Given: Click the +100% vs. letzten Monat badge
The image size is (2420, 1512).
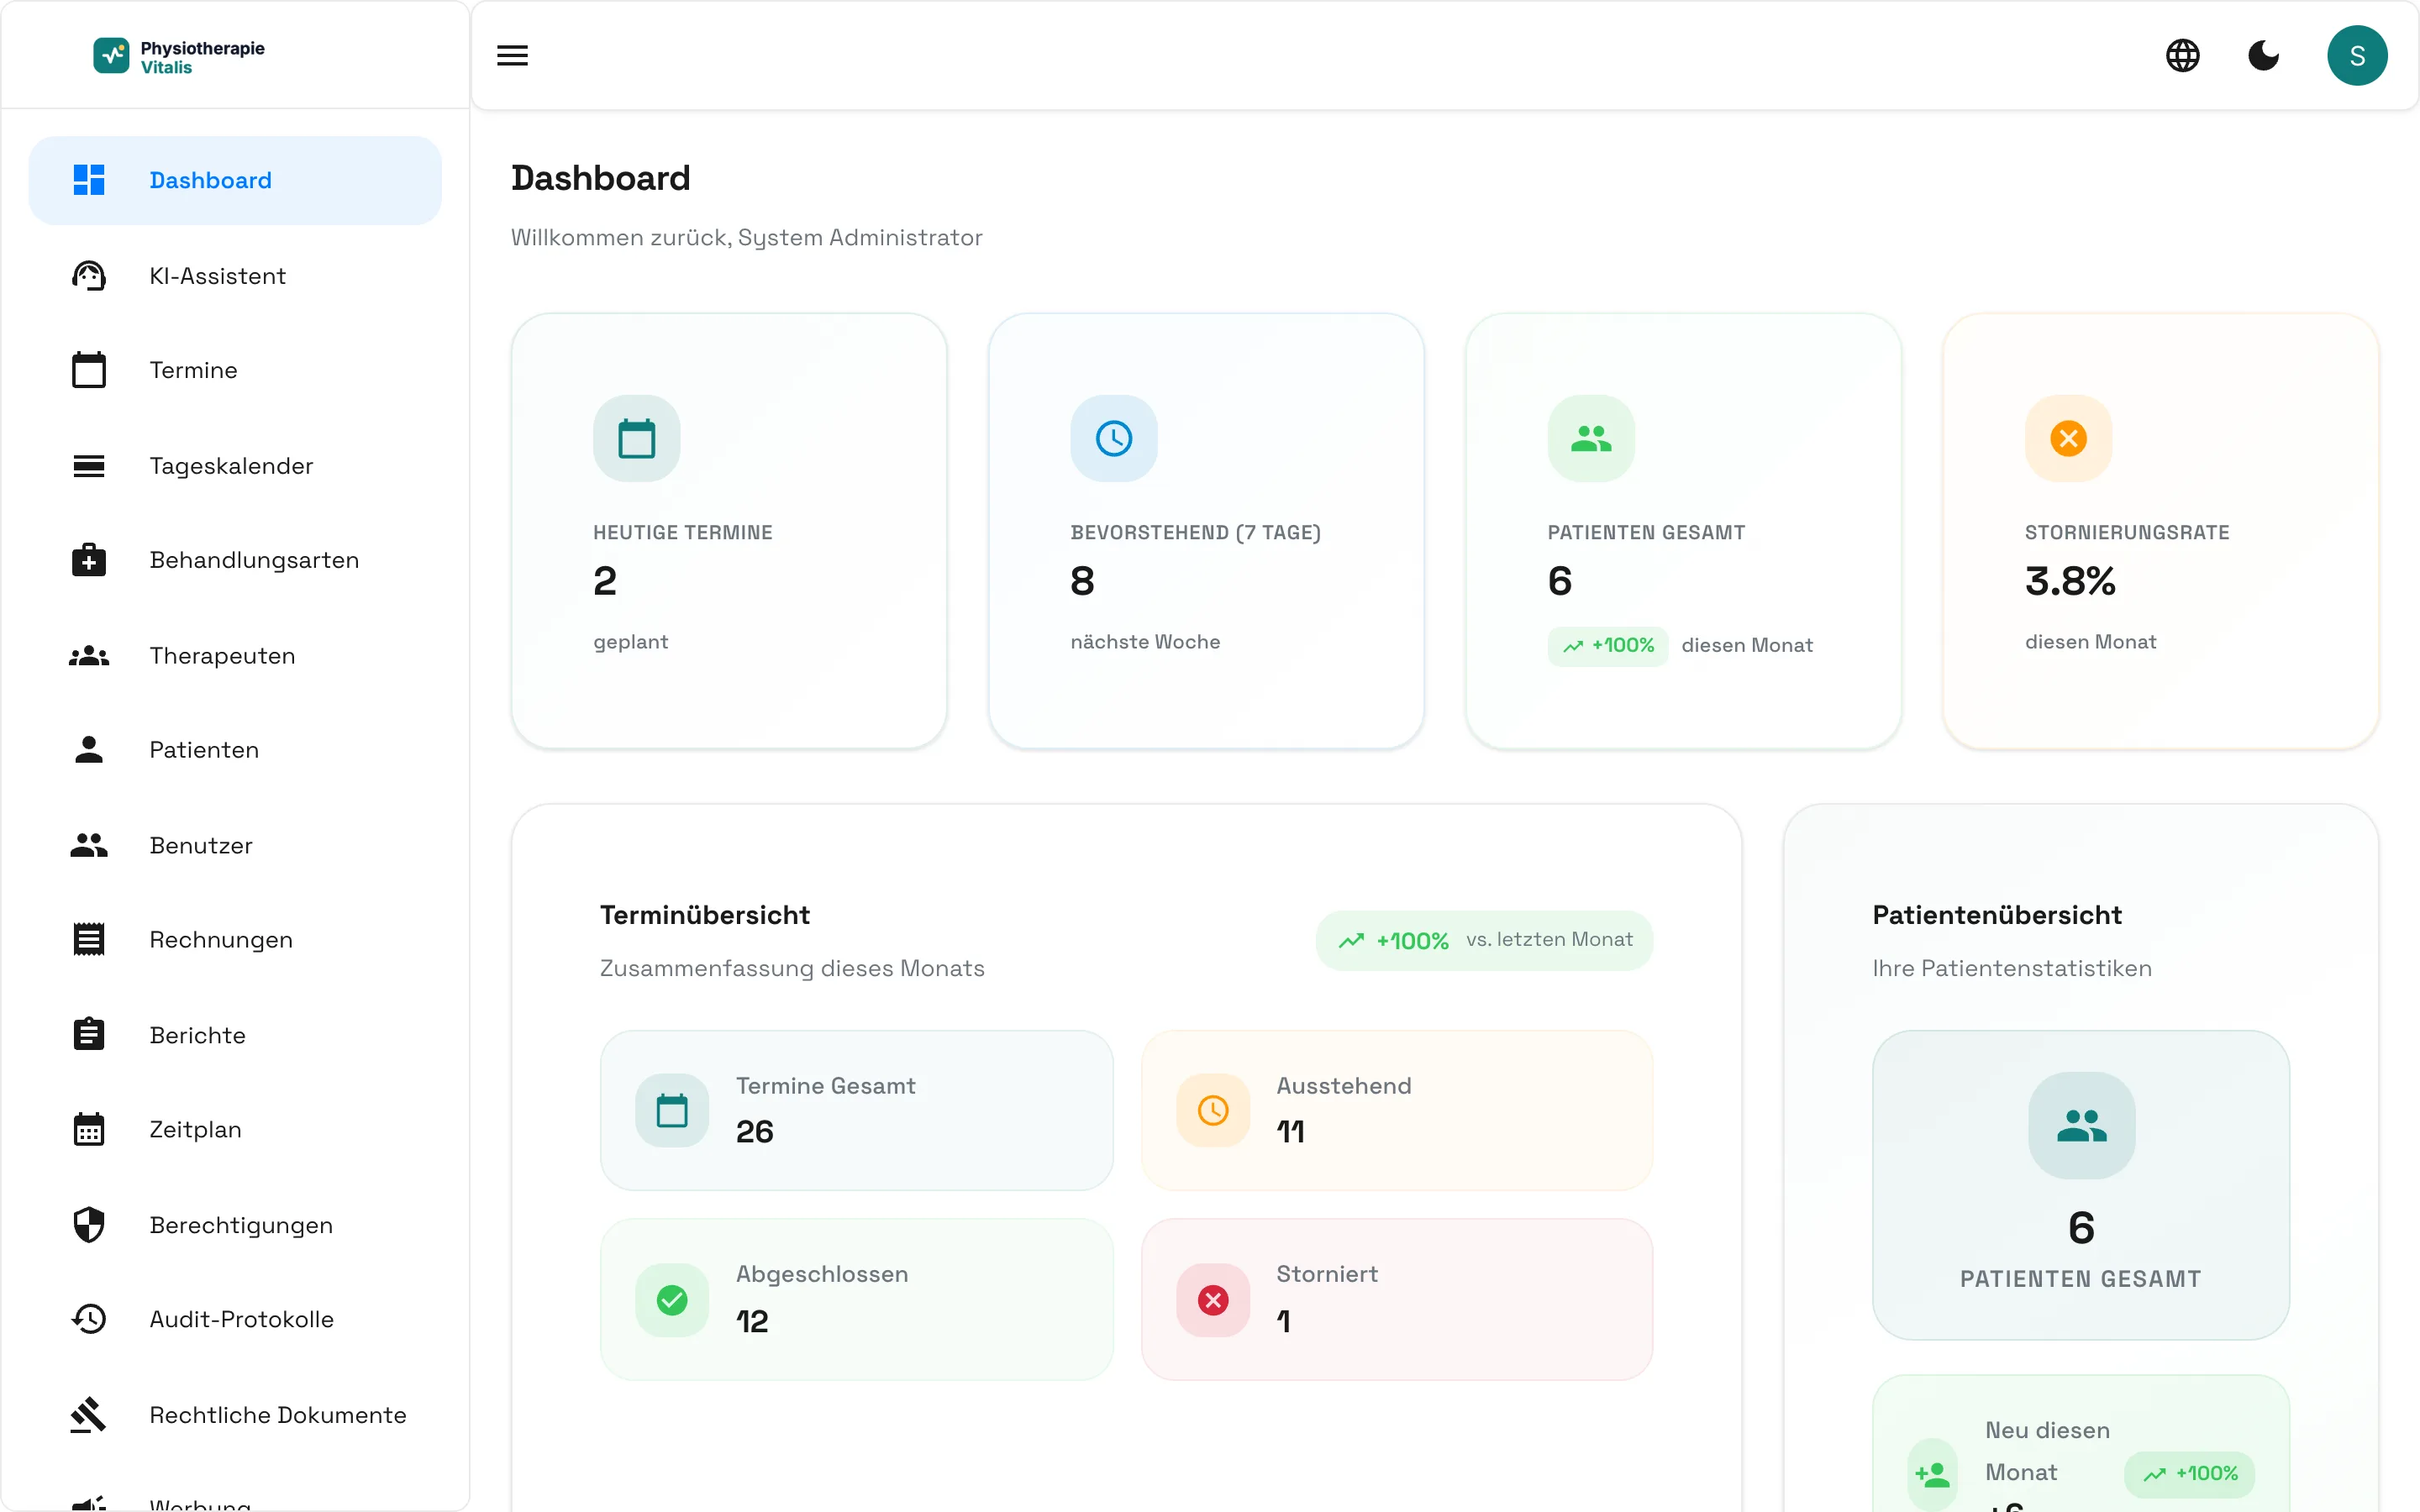Looking at the screenshot, I should (x=1484, y=940).
